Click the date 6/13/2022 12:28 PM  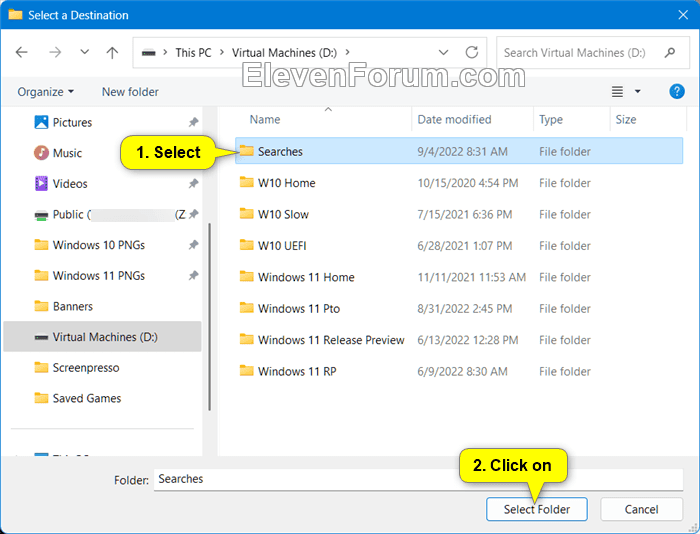[x=467, y=340]
